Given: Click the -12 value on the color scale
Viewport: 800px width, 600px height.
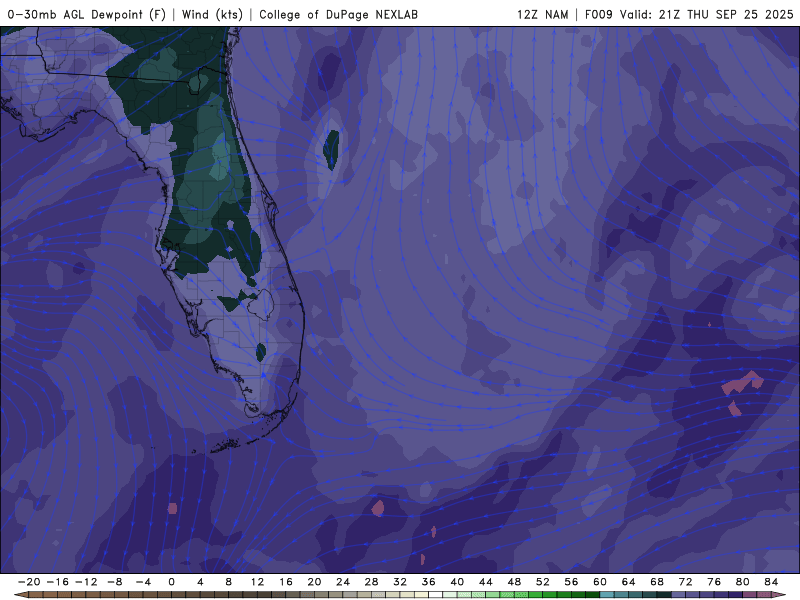Looking at the screenshot, I should pyautogui.click(x=86, y=582).
